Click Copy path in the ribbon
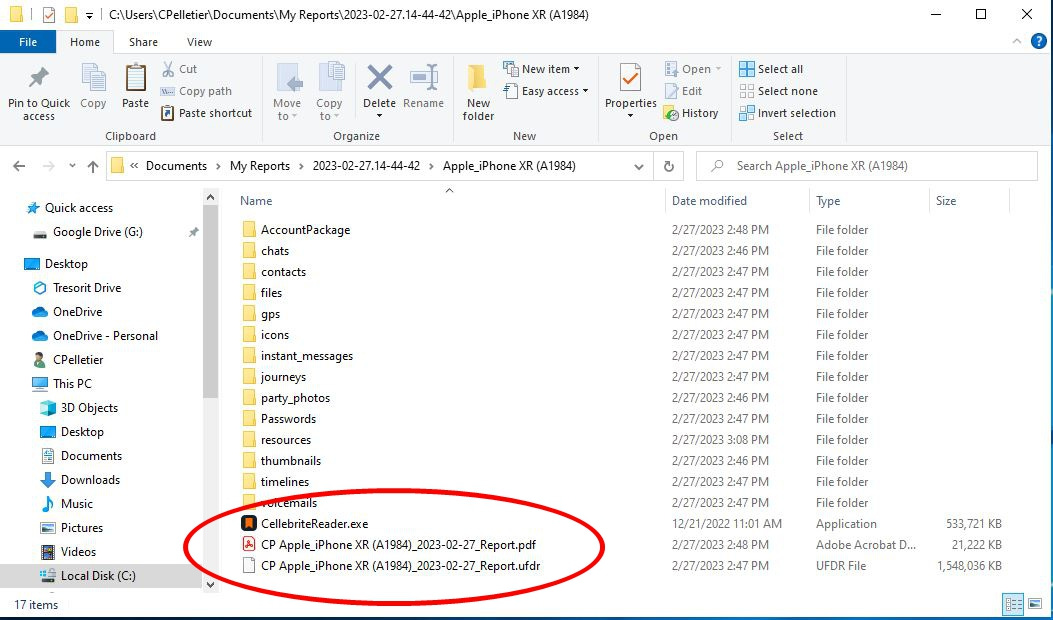Viewport: 1053px width, 620px height. [196, 91]
